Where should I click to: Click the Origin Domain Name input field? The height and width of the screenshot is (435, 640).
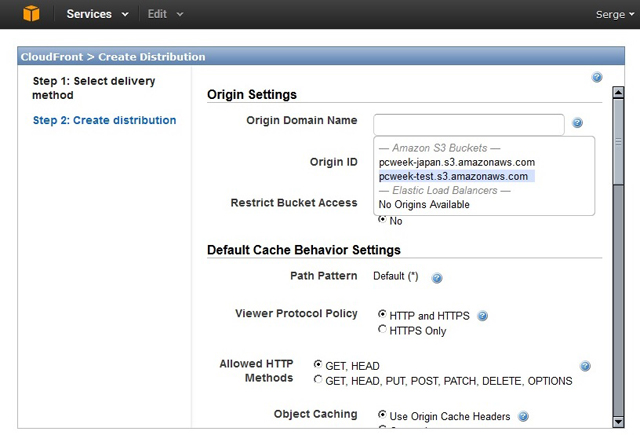469,124
